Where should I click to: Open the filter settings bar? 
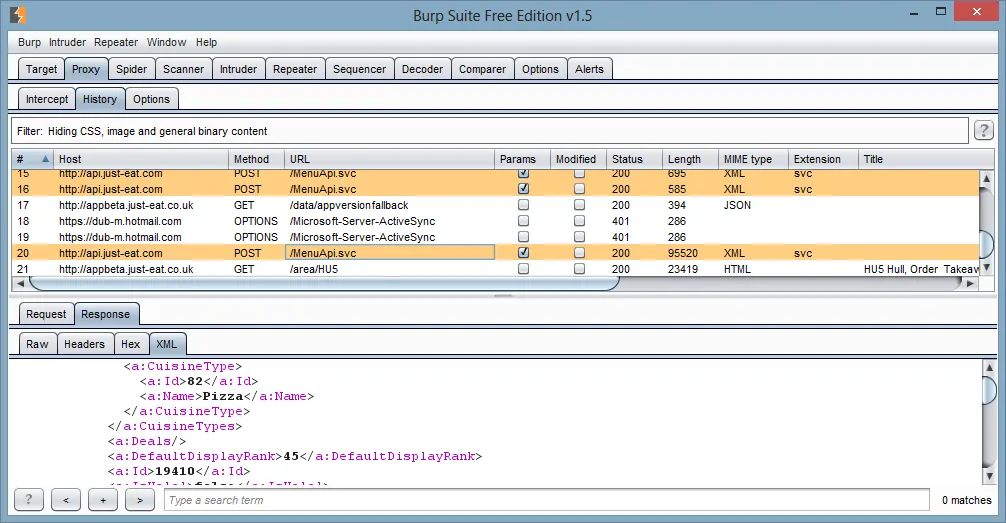tap(490, 131)
